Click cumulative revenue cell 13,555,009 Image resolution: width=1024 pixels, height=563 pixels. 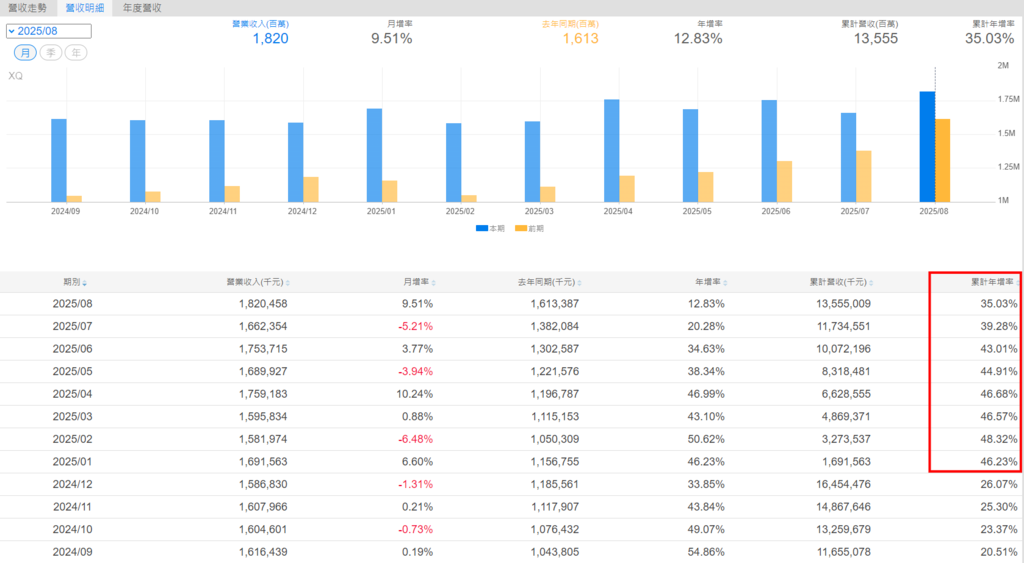tap(843, 304)
